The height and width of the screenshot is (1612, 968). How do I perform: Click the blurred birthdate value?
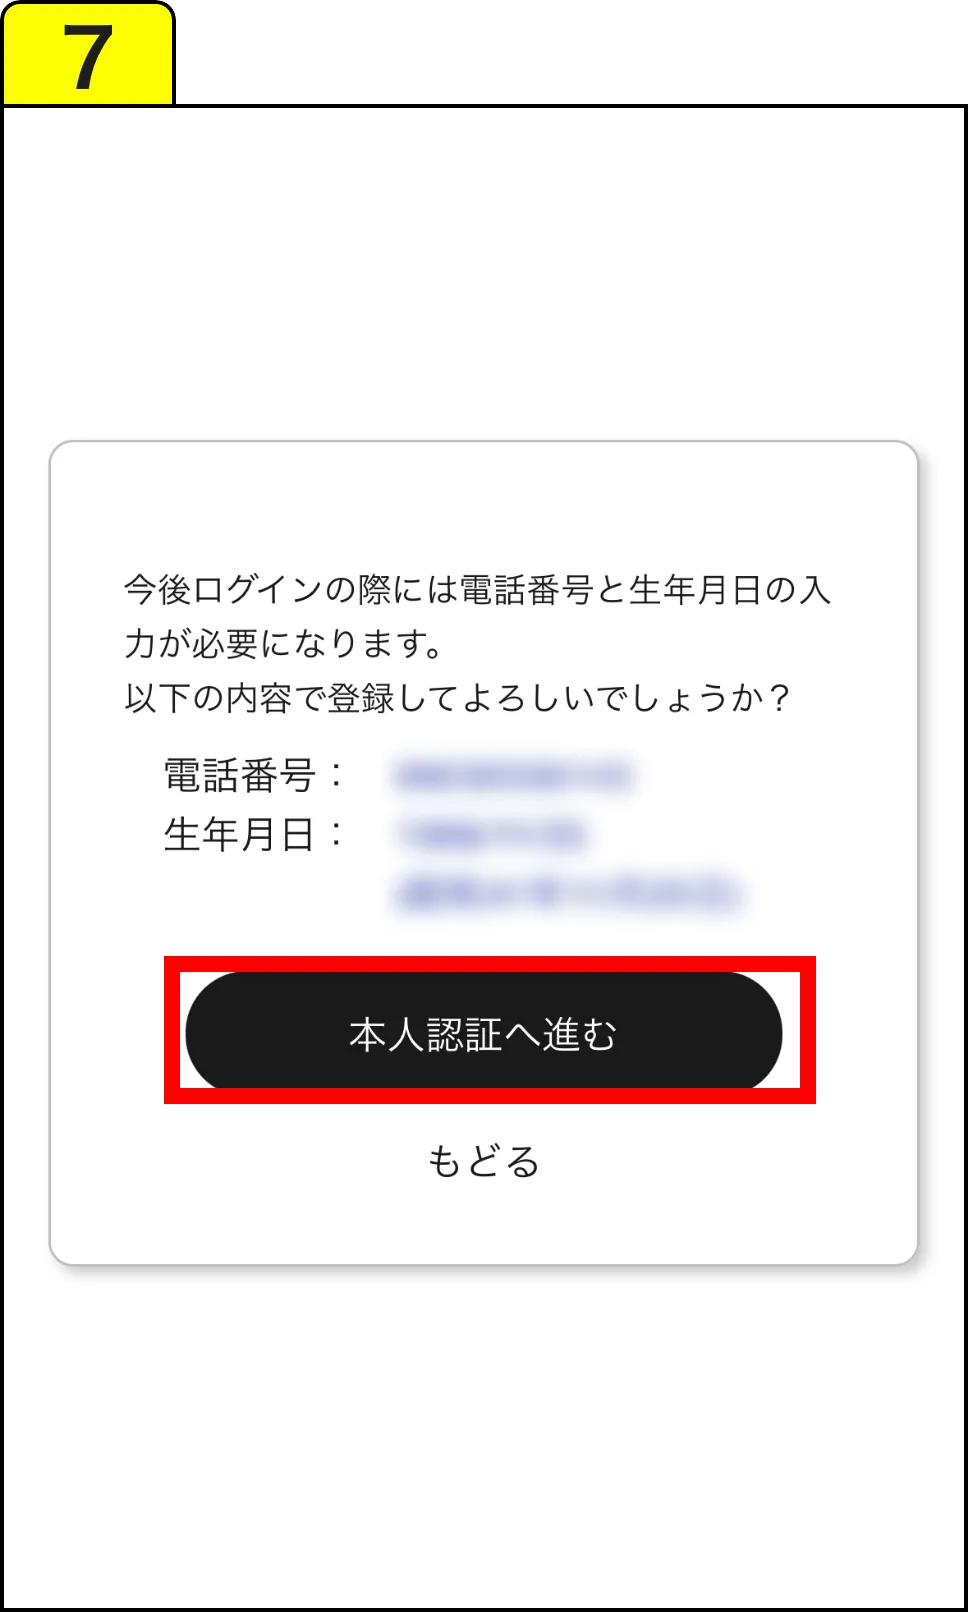point(492,834)
